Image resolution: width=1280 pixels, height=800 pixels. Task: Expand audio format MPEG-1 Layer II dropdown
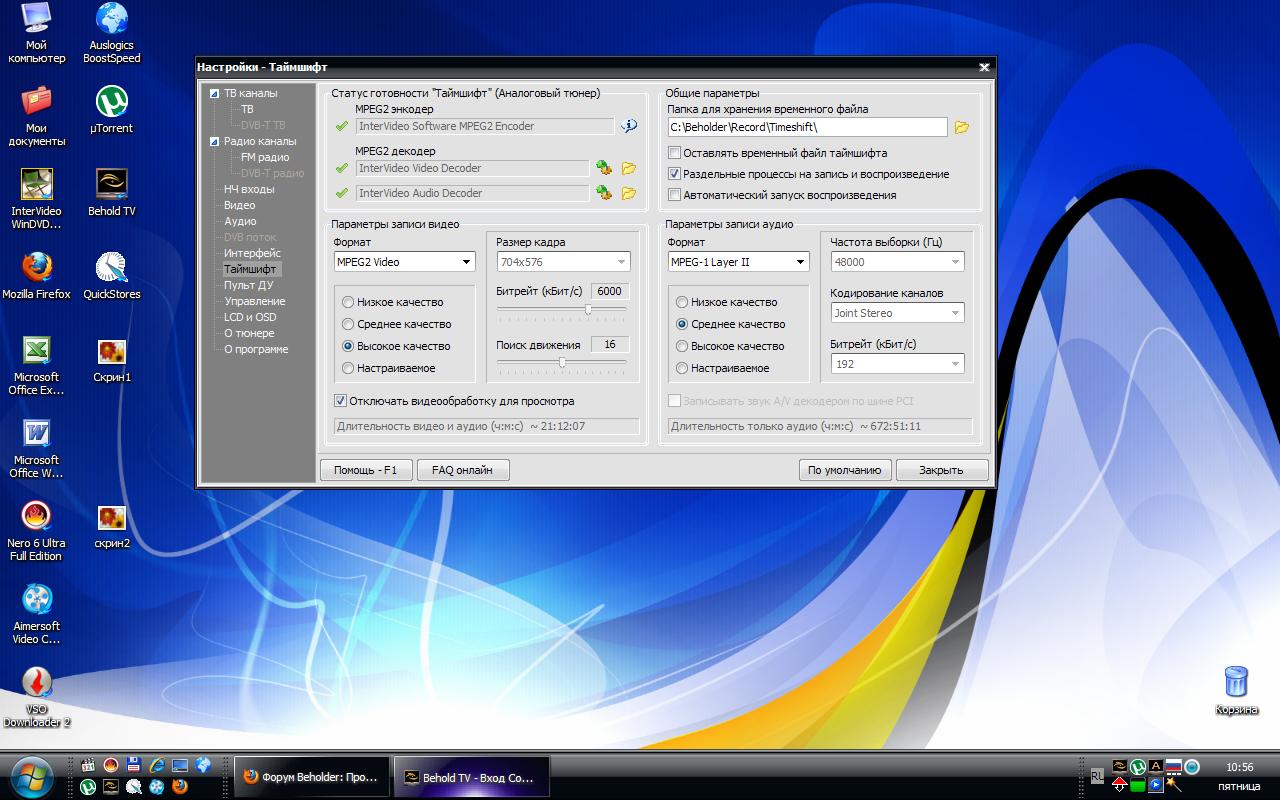click(738, 262)
